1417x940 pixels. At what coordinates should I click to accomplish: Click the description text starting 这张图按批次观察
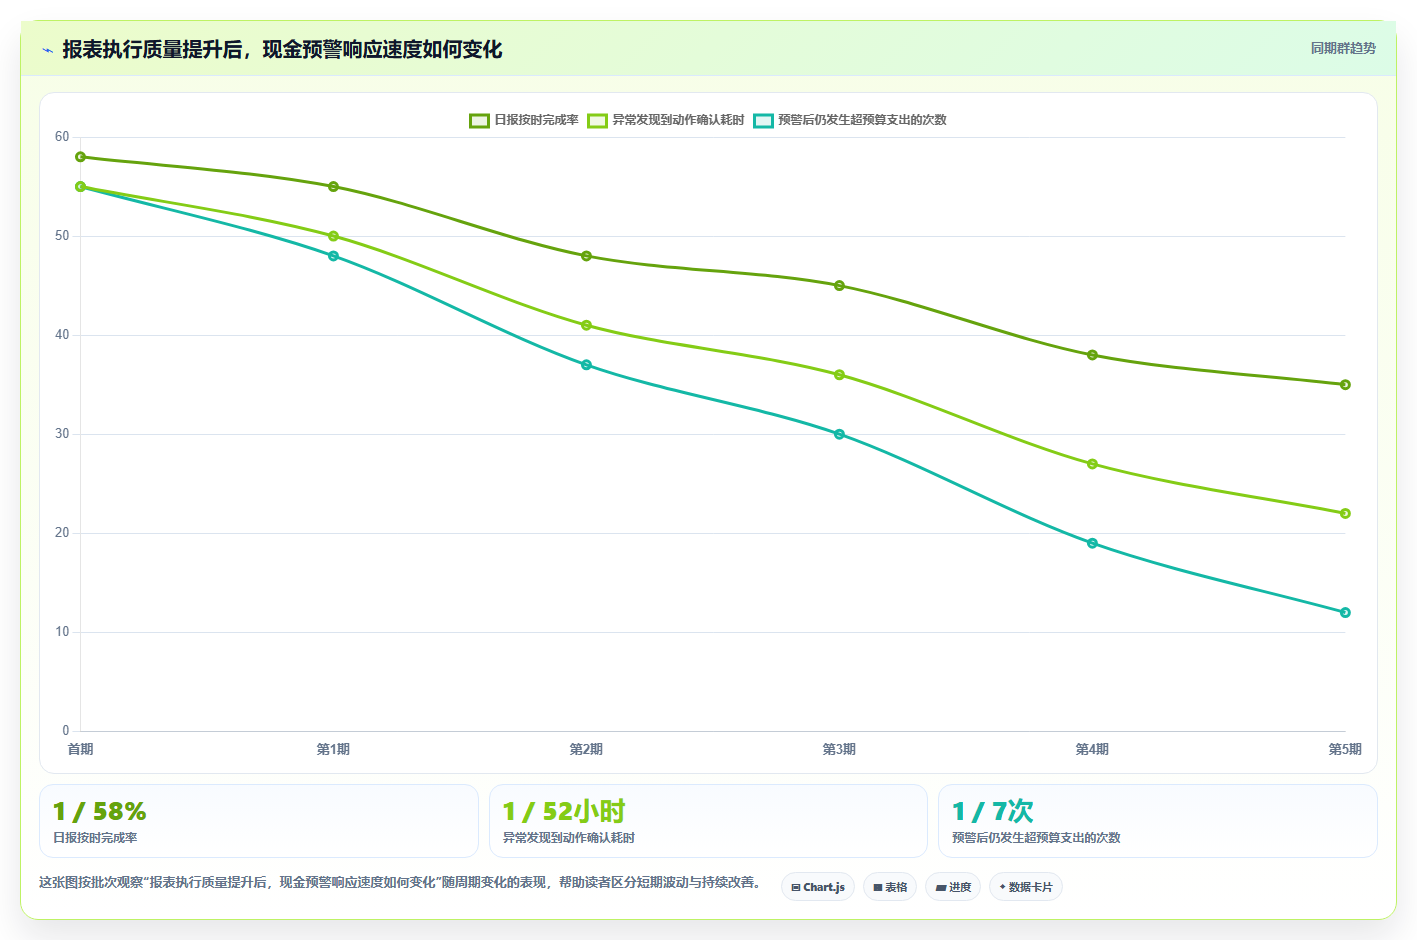coord(400,883)
